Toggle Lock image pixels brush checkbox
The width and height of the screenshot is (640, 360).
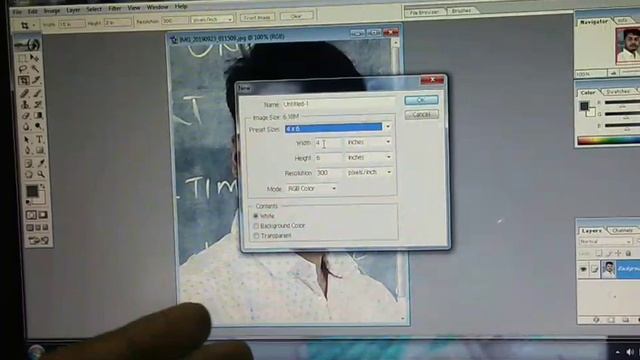point(609,253)
